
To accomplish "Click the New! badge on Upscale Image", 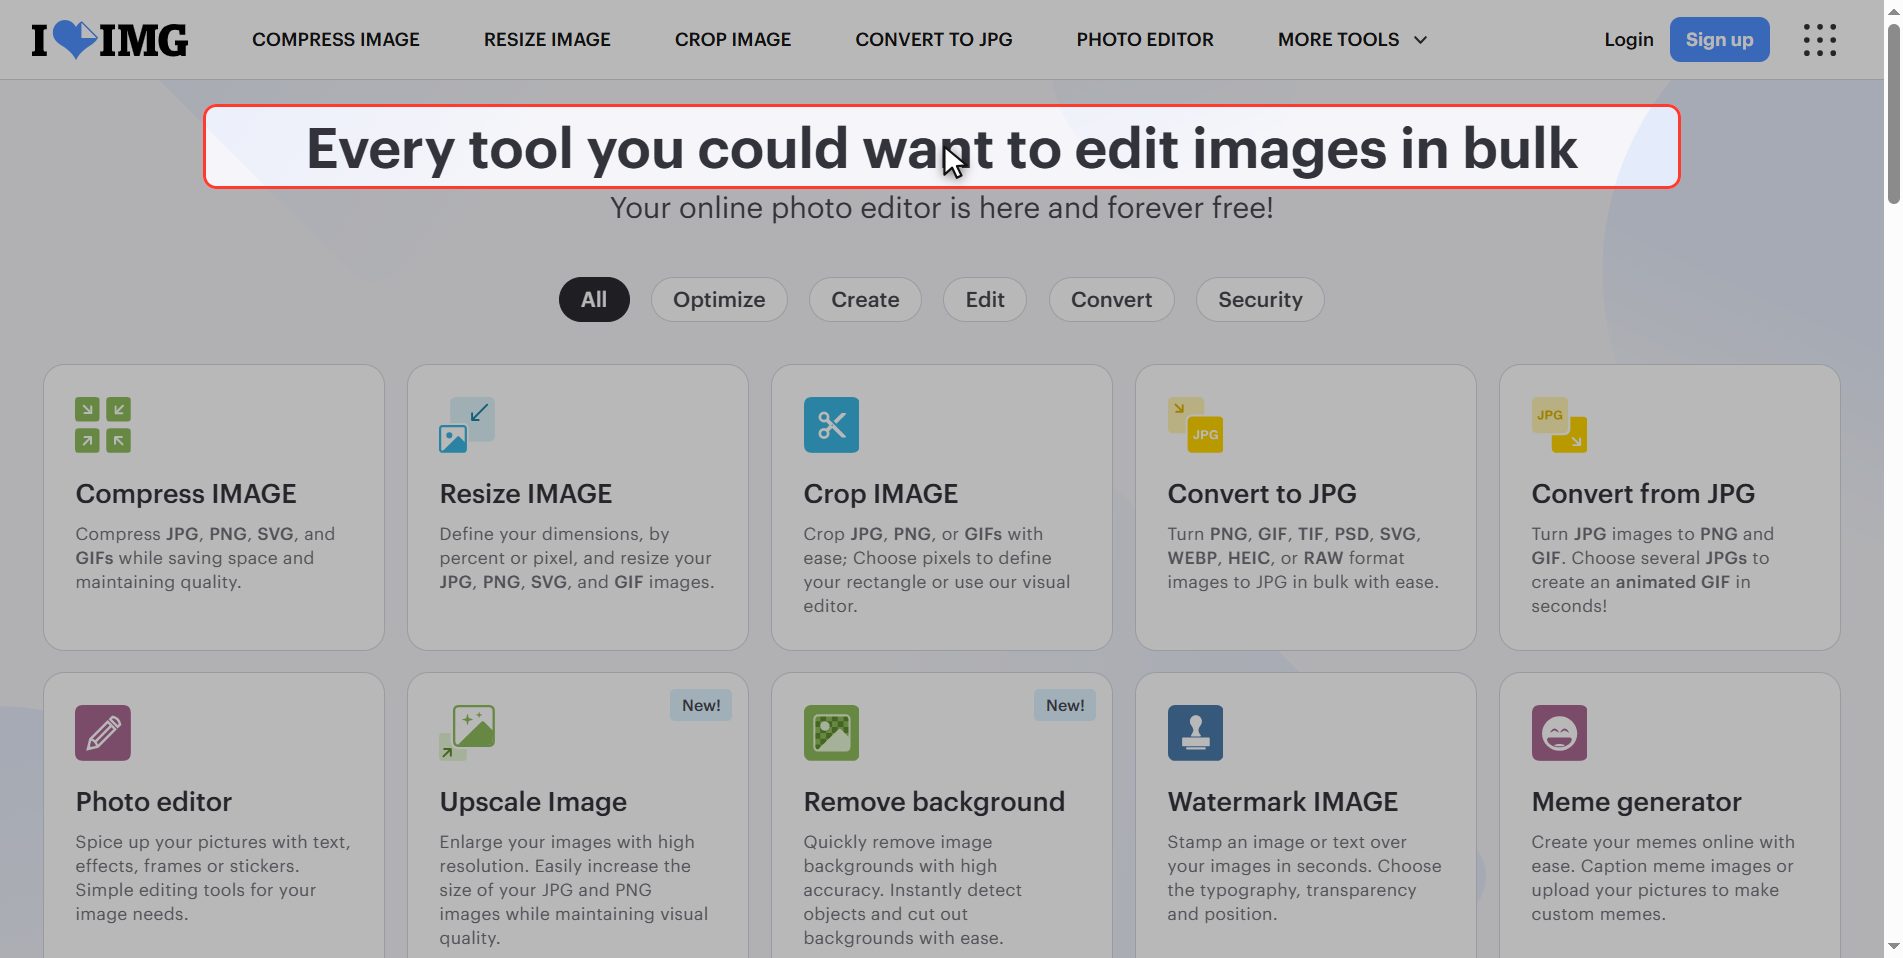I will 701,705.
